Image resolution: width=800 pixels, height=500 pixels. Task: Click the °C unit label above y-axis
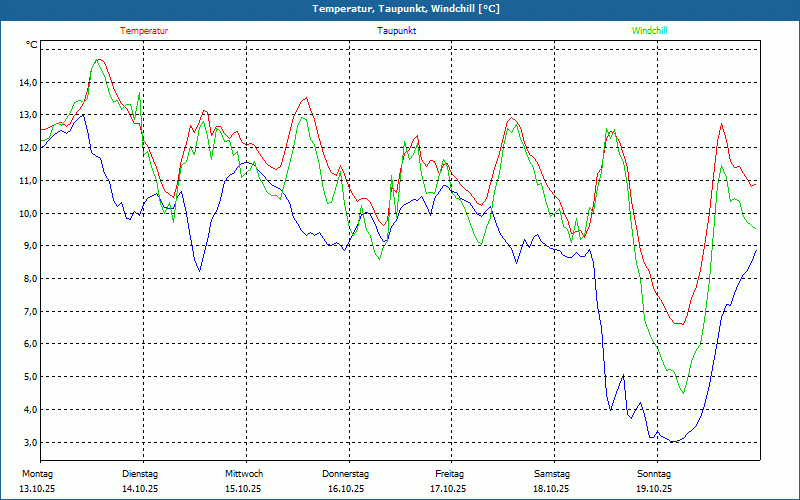pos(32,45)
